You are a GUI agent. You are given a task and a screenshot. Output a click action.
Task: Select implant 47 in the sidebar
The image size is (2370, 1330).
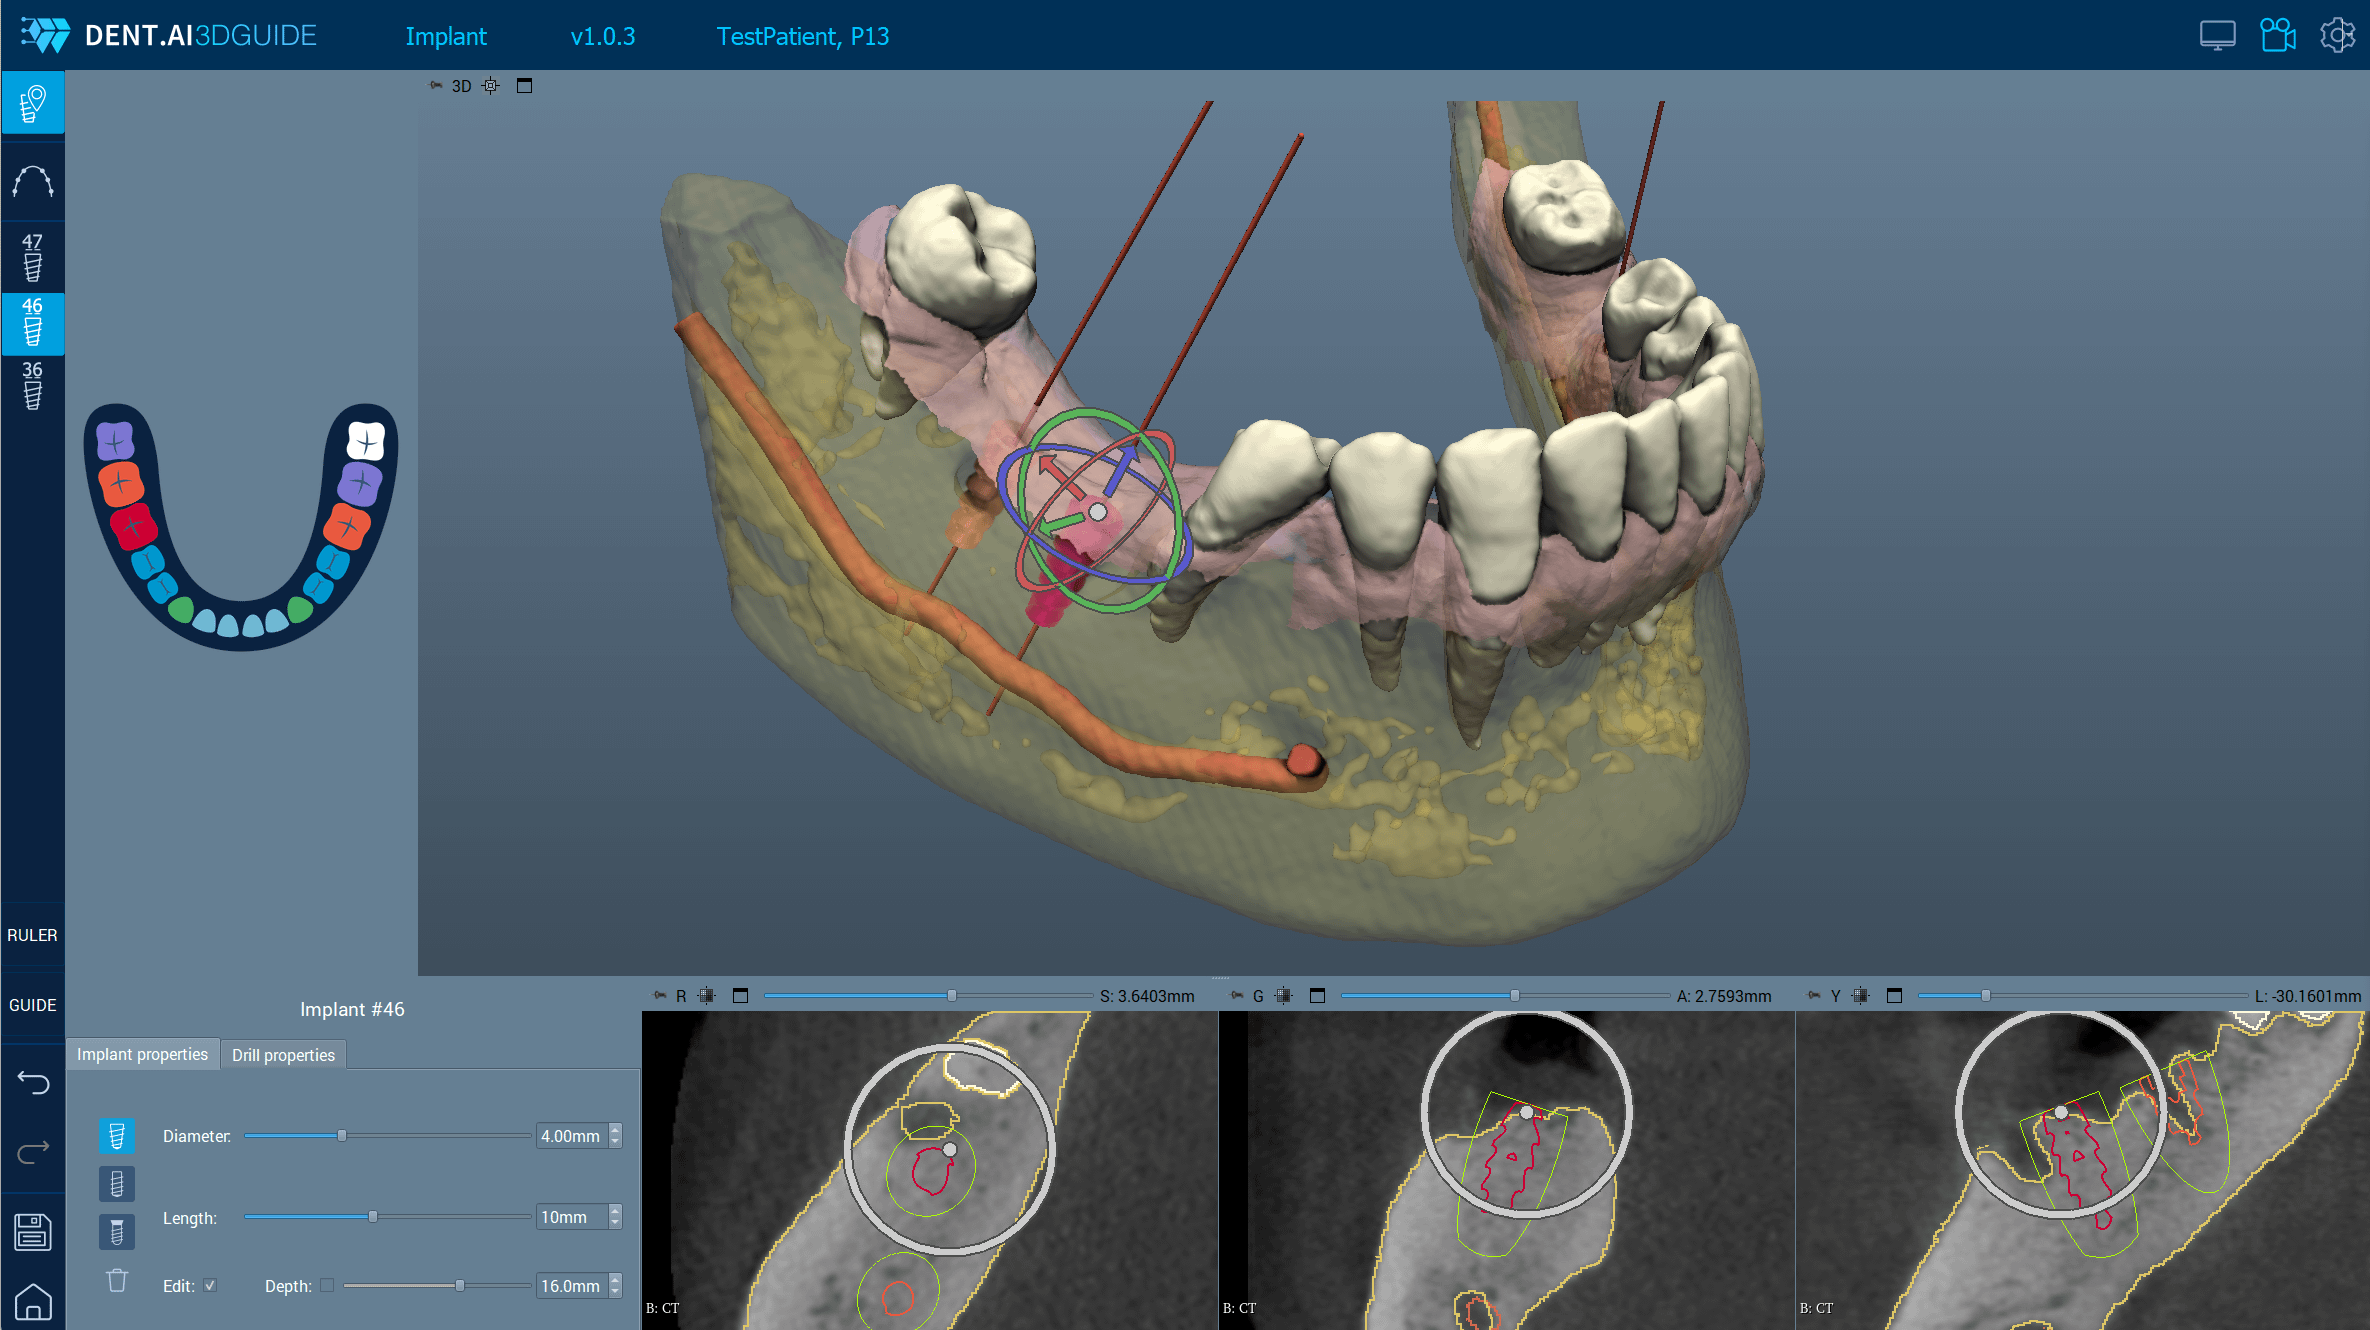point(32,257)
